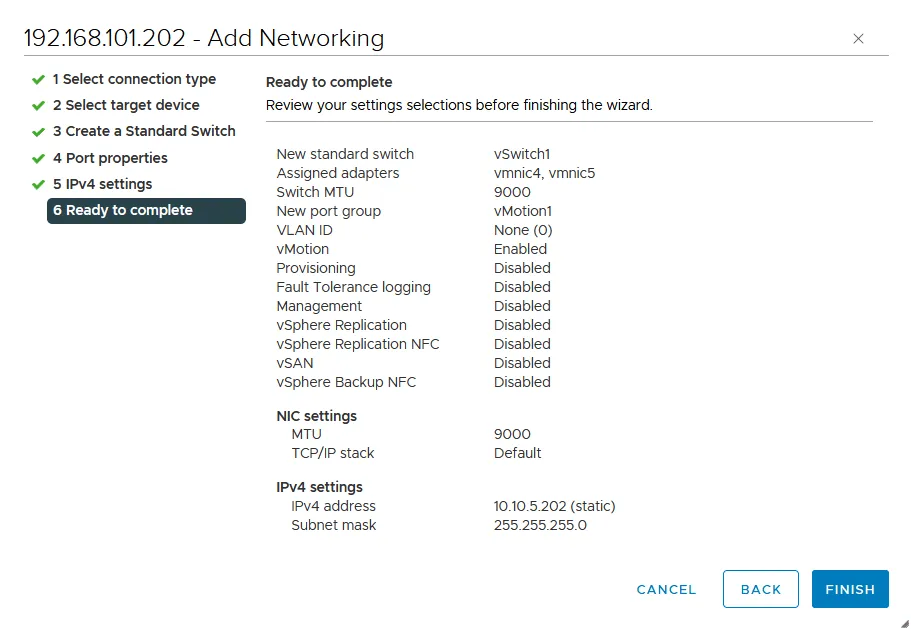Click CANCEL to abort the wizard
The width and height of the screenshot is (911, 631).
tap(666, 589)
